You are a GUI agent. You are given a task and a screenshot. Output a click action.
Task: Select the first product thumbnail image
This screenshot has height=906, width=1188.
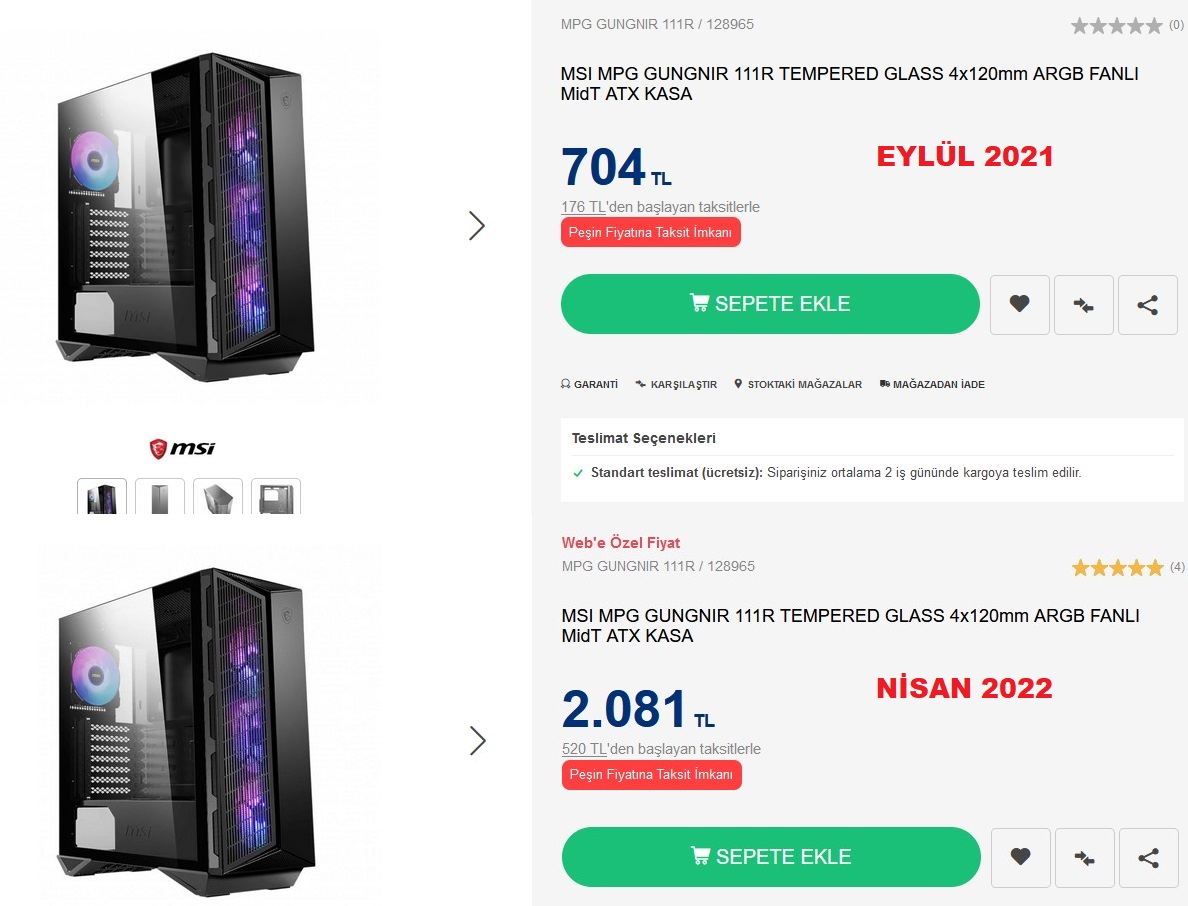(102, 497)
